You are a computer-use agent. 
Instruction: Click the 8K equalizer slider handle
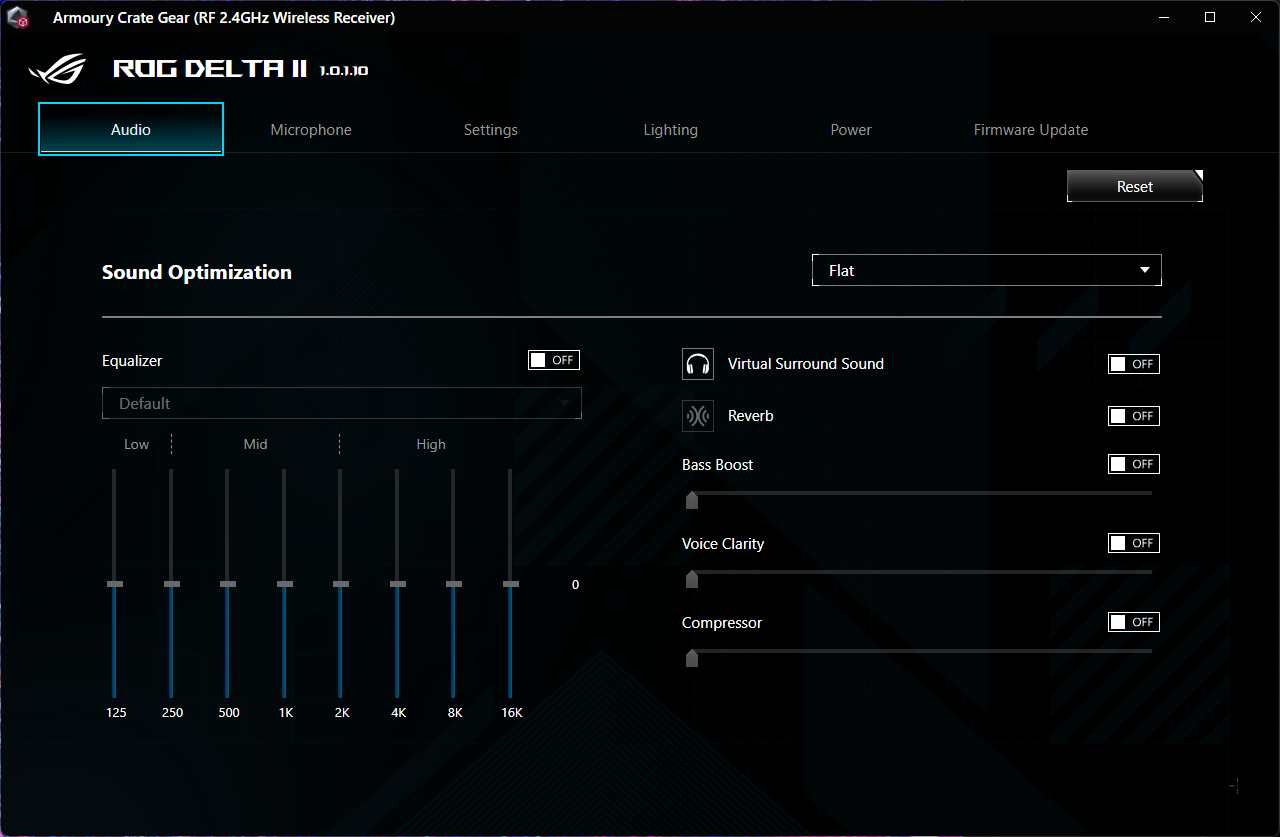tap(454, 584)
